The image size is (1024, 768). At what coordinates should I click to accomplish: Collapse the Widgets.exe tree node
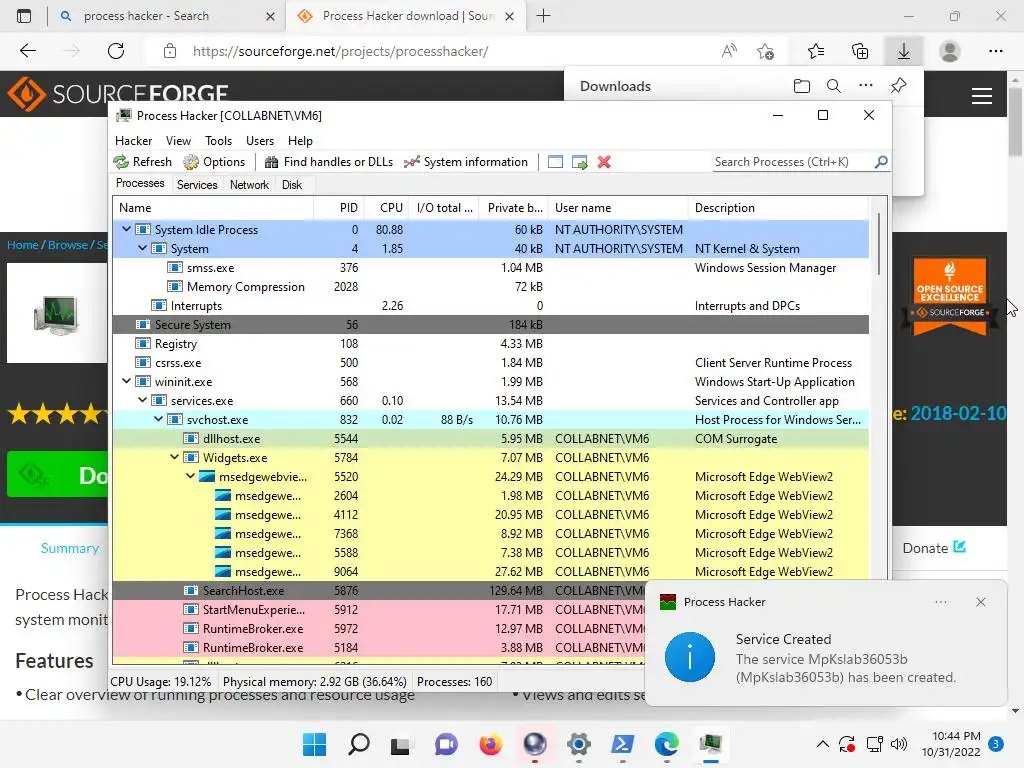click(x=174, y=457)
